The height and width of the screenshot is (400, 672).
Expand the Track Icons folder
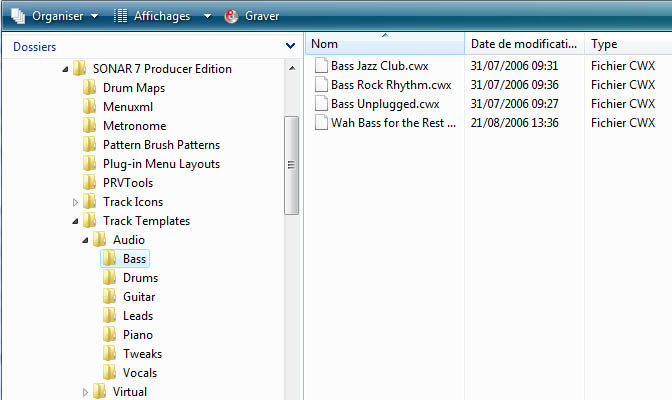click(75, 202)
